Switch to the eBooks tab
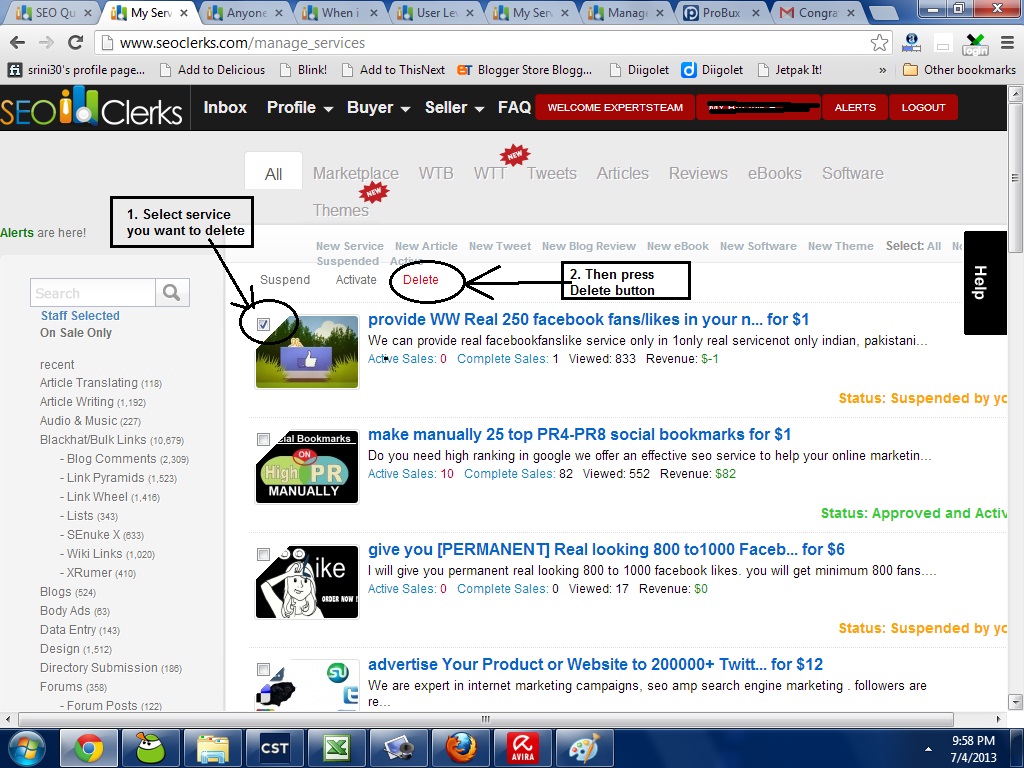Image resolution: width=1024 pixels, height=768 pixels. 775,173
